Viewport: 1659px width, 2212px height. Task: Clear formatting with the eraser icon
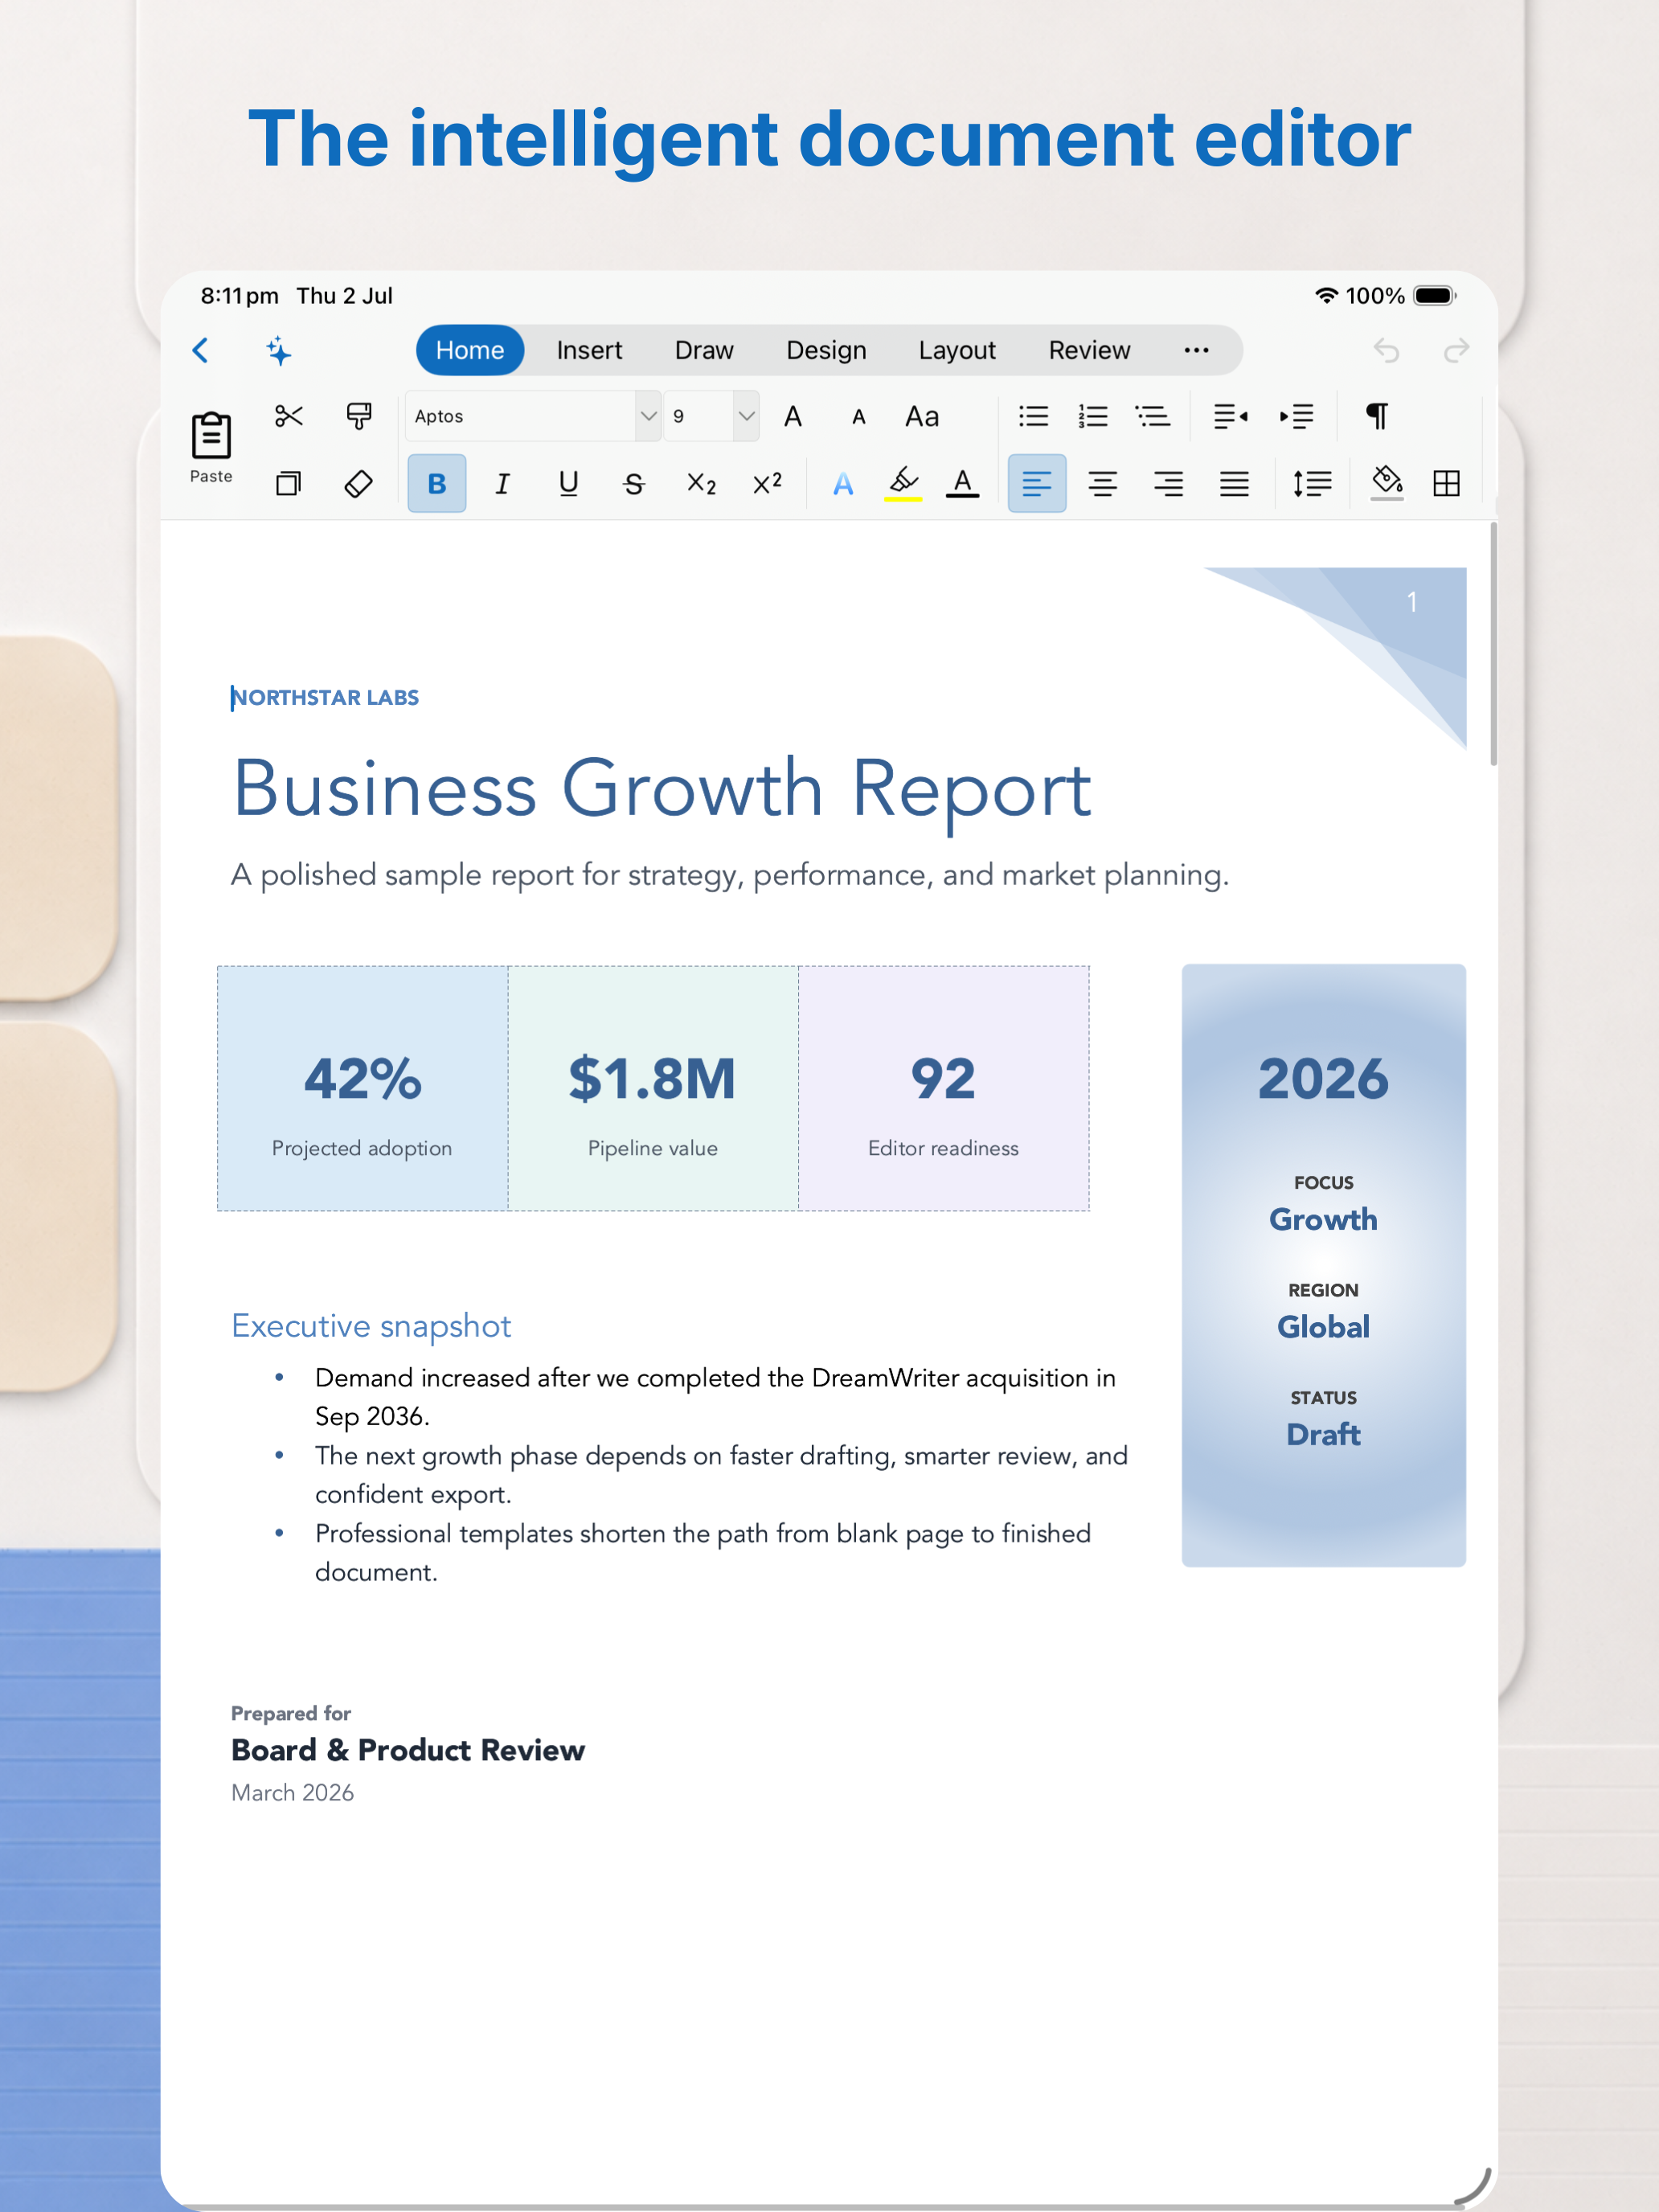[359, 484]
